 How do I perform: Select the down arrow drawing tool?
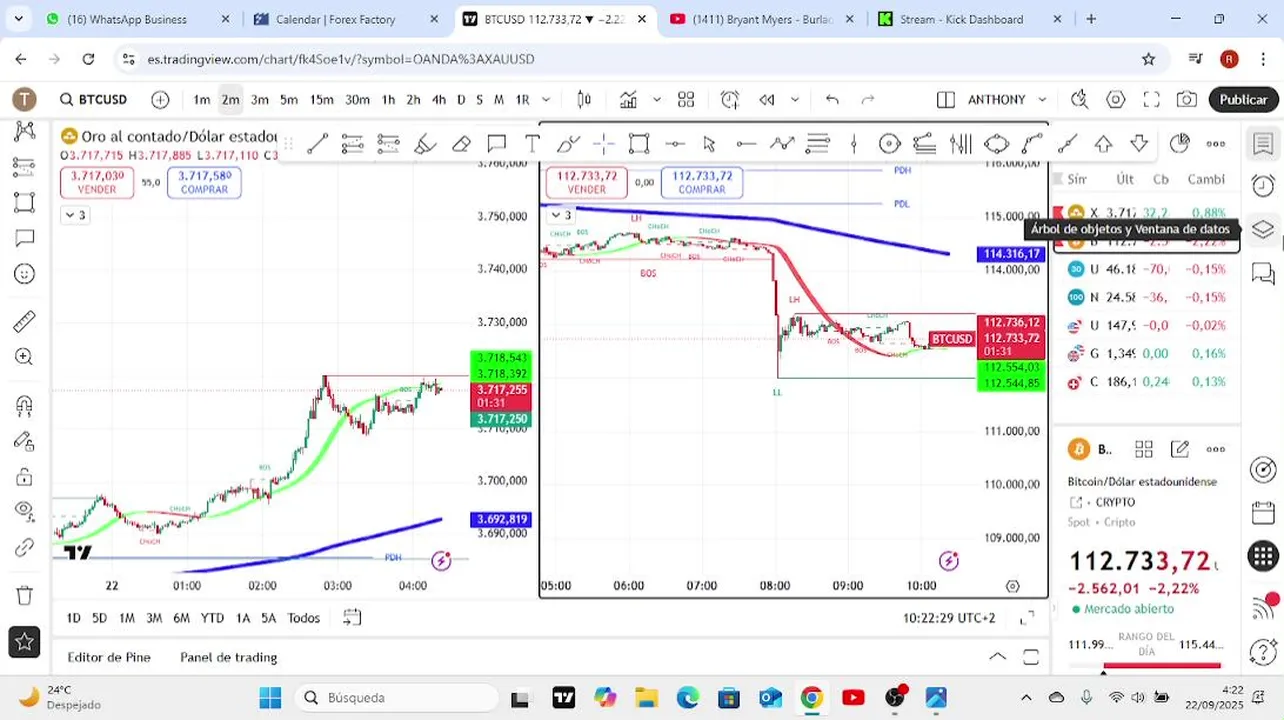(1139, 144)
